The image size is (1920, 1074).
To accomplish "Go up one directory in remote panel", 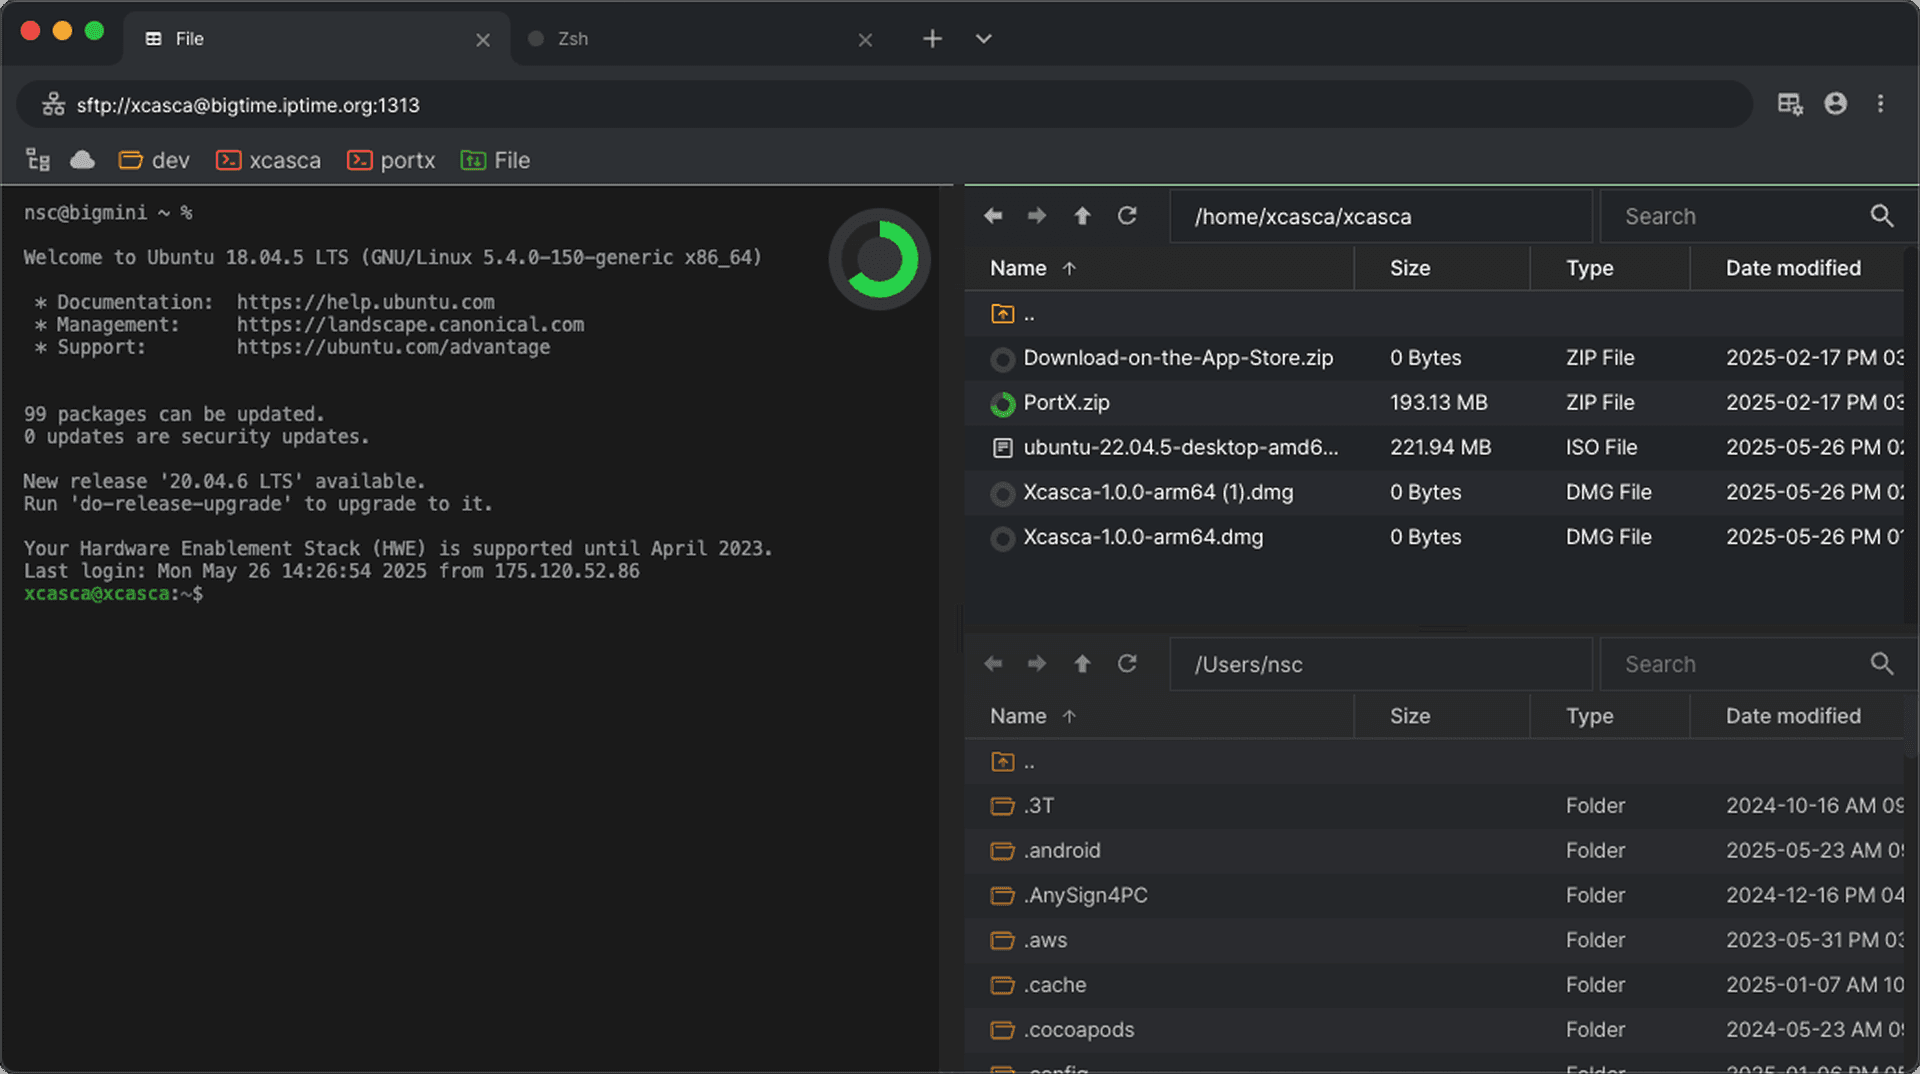I will 1082,216.
